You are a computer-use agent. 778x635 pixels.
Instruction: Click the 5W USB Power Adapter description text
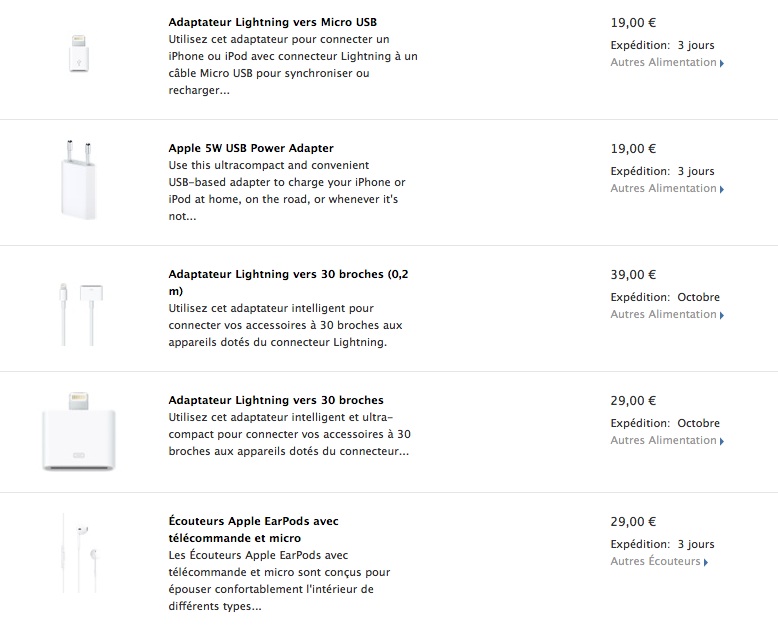(x=286, y=190)
